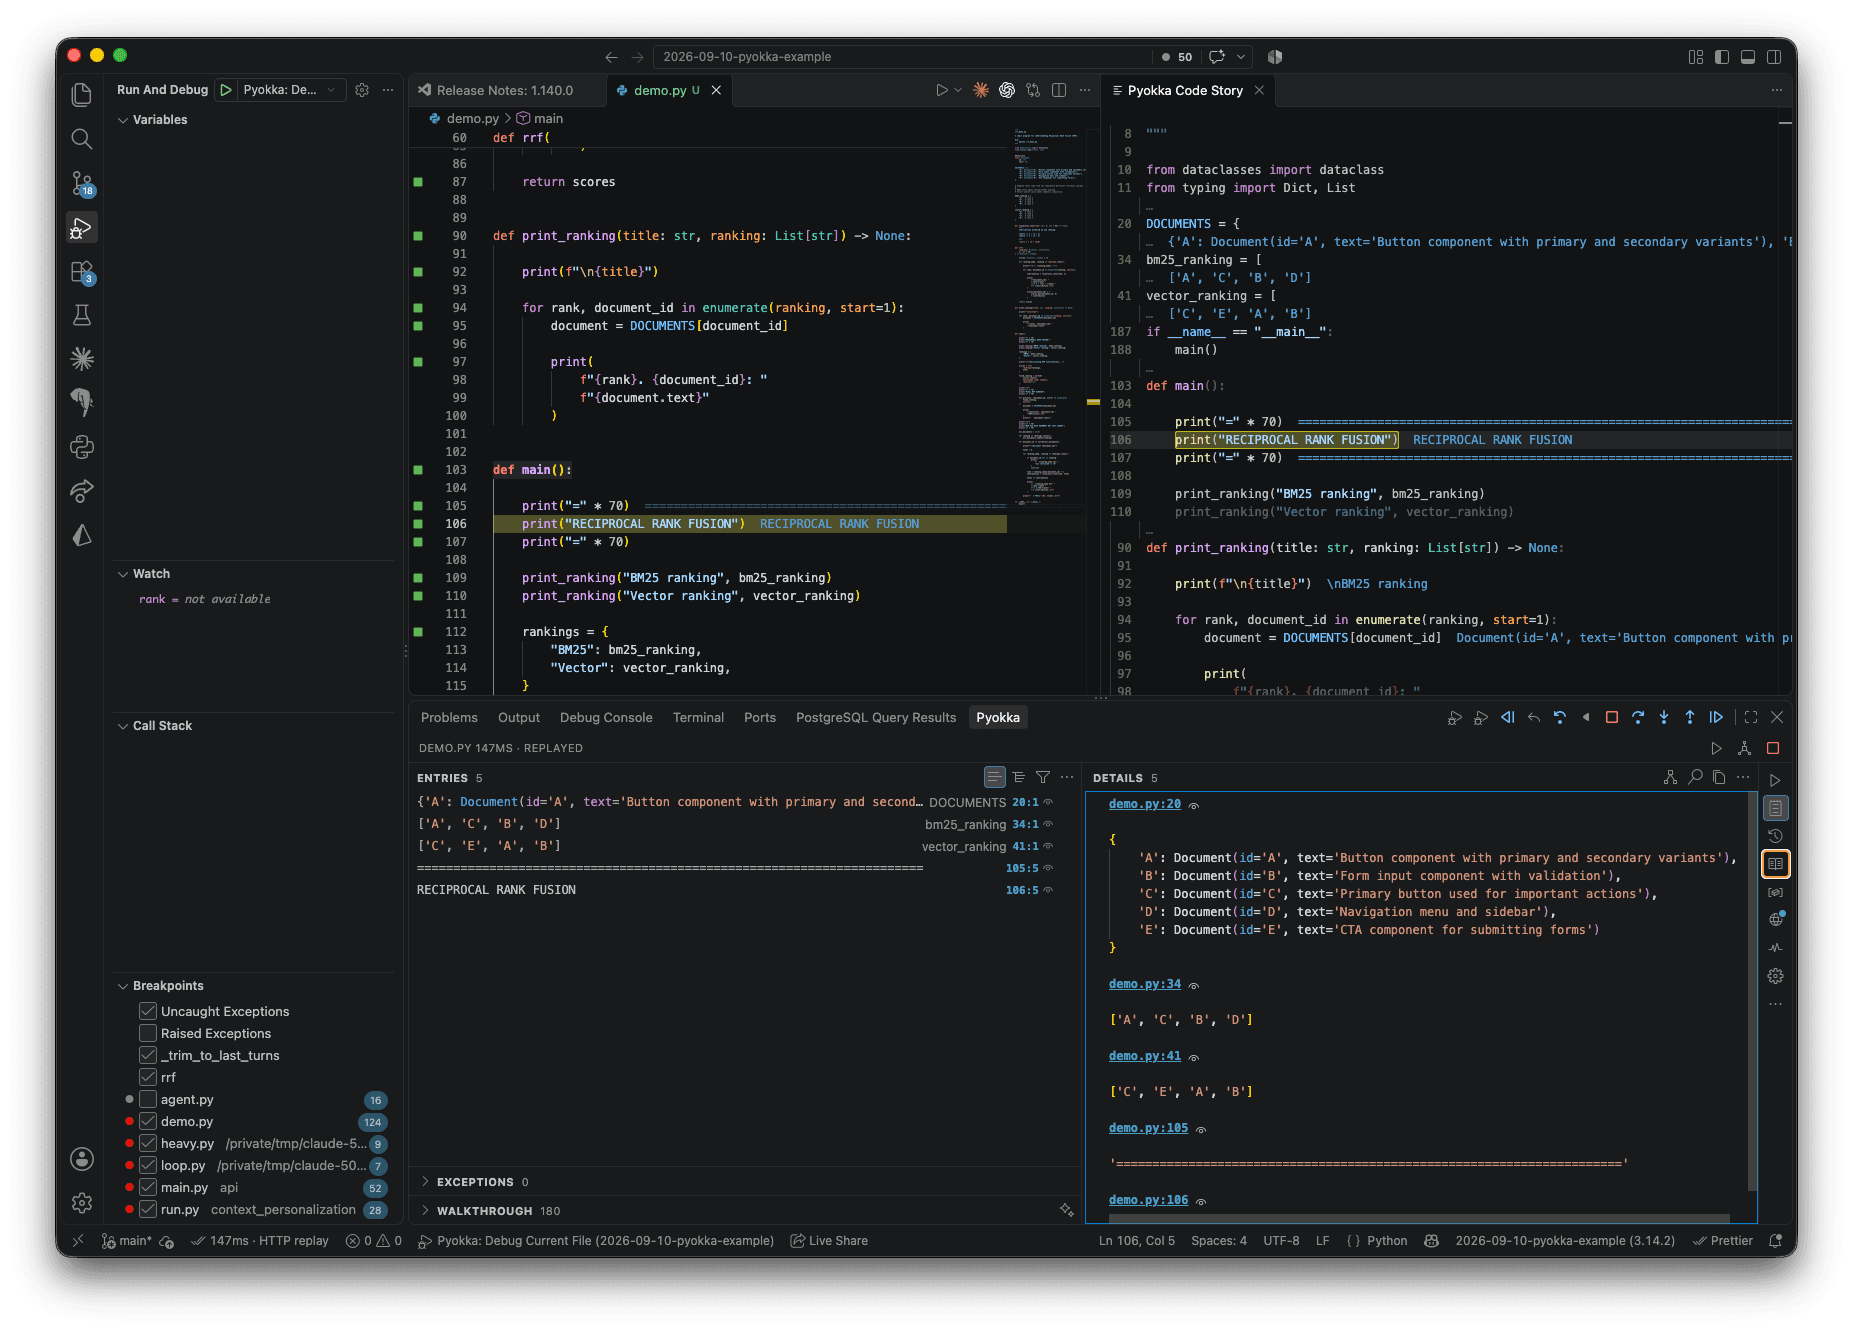The width and height of the screenshot is (1853, 1331).
Task: Split the demo.py editor right
Action: [1059, 90]
